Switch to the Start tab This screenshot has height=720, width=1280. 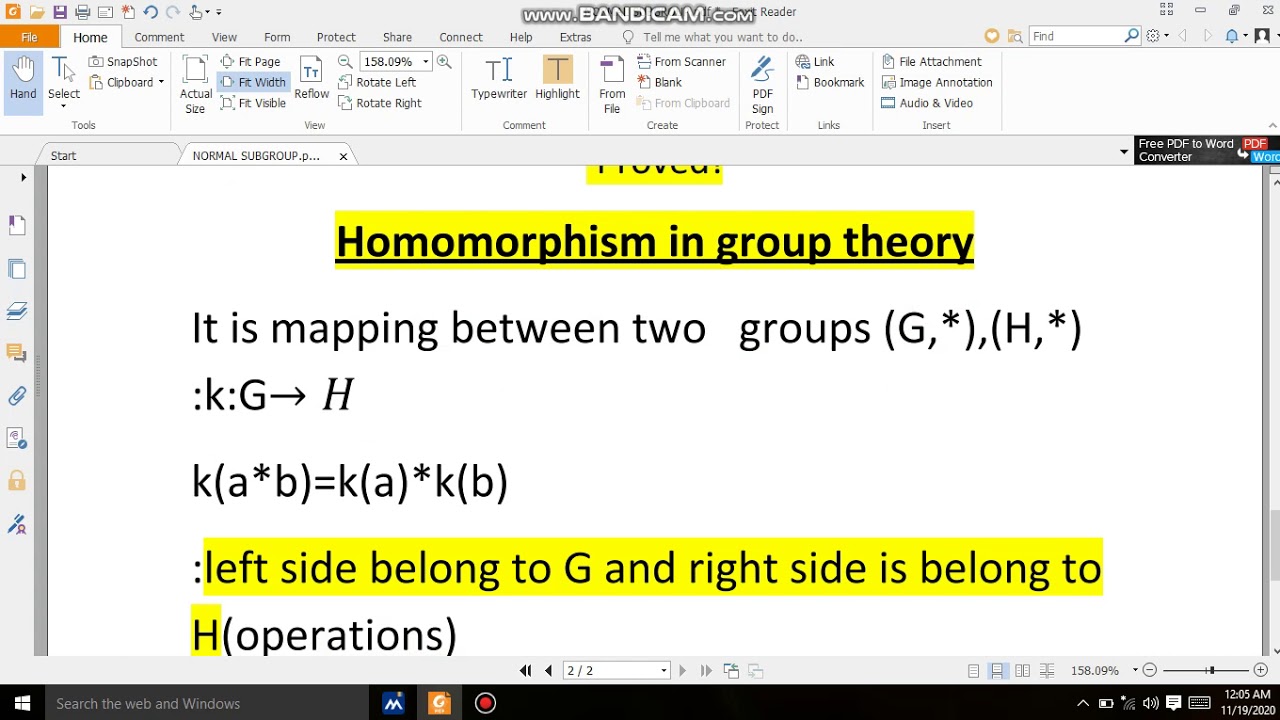coord(63,156)
